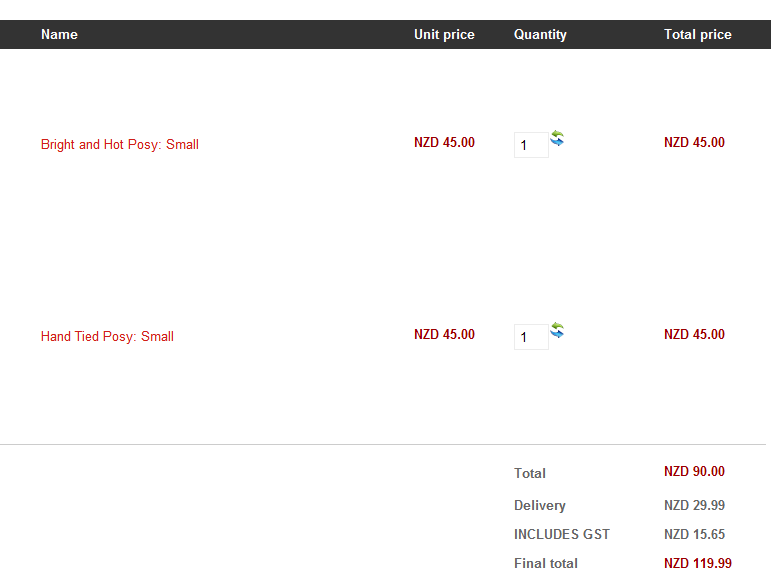Image resolution: width=779 pixels, height=581 pixels.
Task: Click the NZD 119.99 final total amount
Action: pos(698,563)
